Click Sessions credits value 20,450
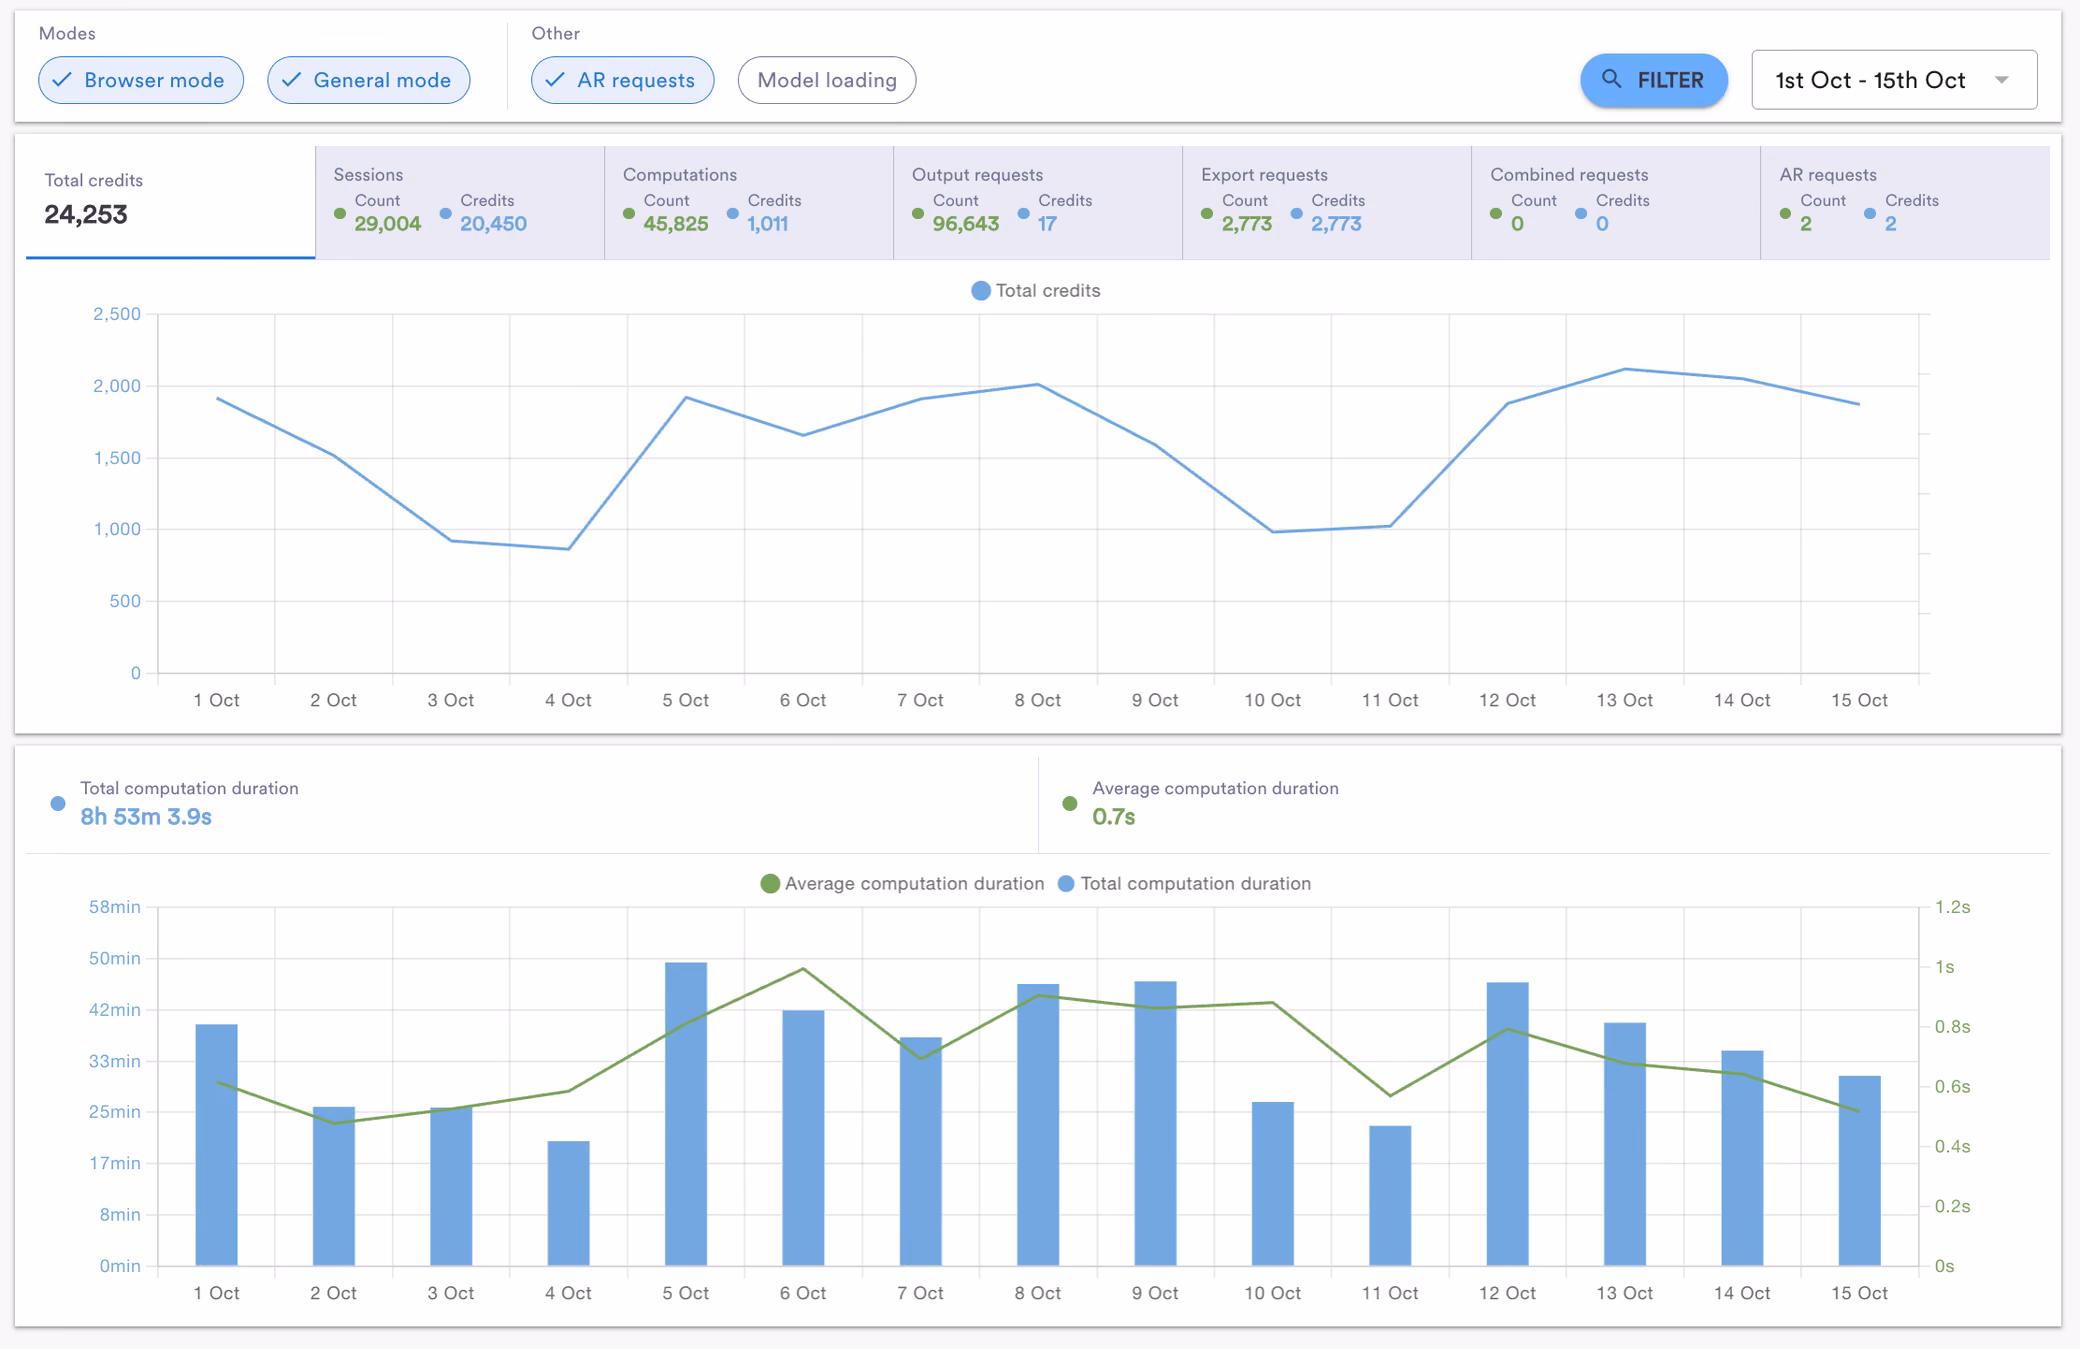Viewport: 2080px width, 1349px height. [x=493, y=224]
